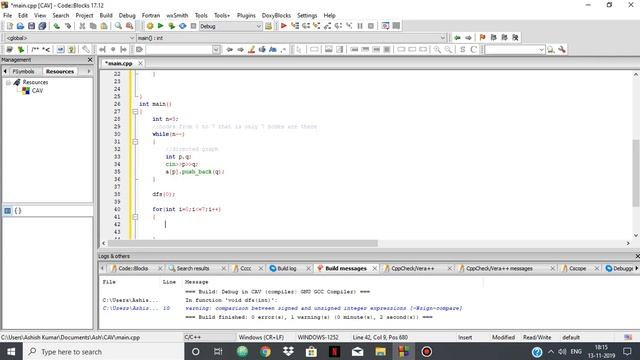Close the Build messages tab
This screenshot has height=360, width=640.
tap(374, 268)
